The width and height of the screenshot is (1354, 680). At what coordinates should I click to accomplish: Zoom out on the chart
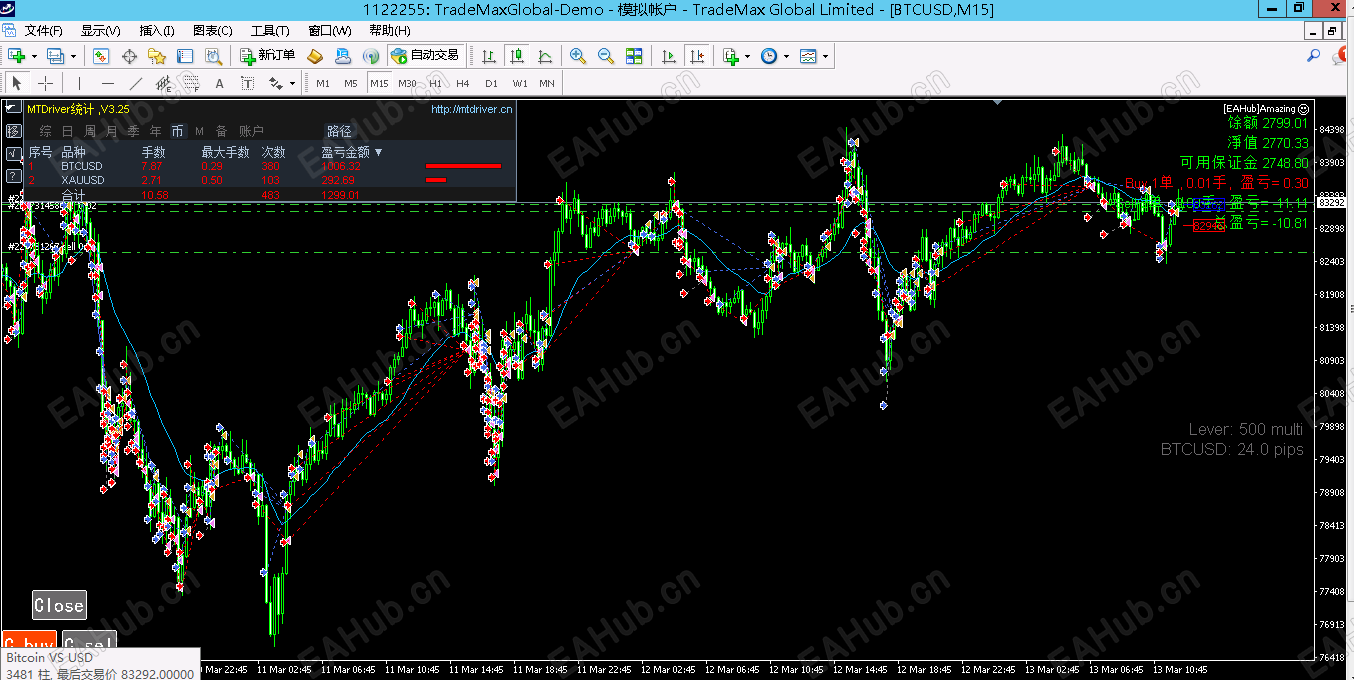pyautogui.click(x=606, y=56)
